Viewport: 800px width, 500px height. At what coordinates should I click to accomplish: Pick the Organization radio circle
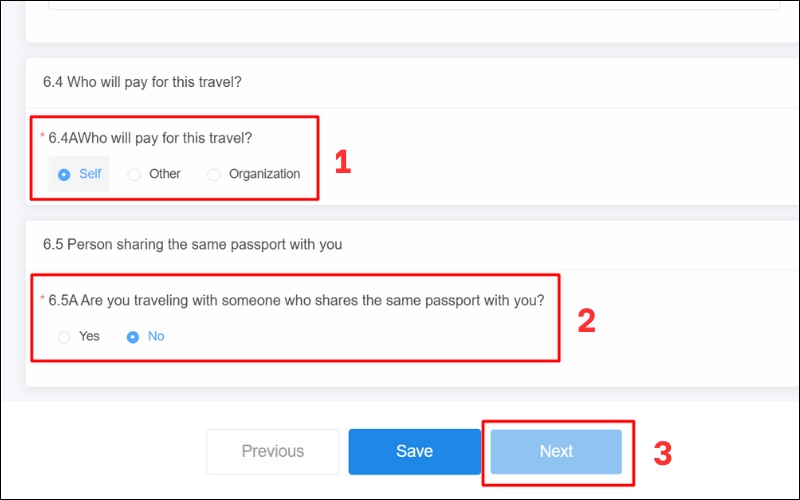[x=214, y=174]
